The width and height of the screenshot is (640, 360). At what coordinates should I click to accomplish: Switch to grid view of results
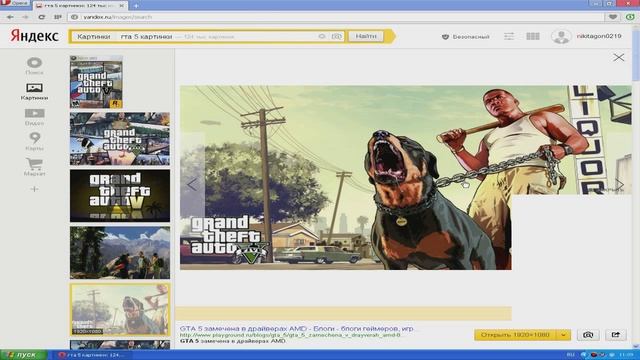[533, 36]
